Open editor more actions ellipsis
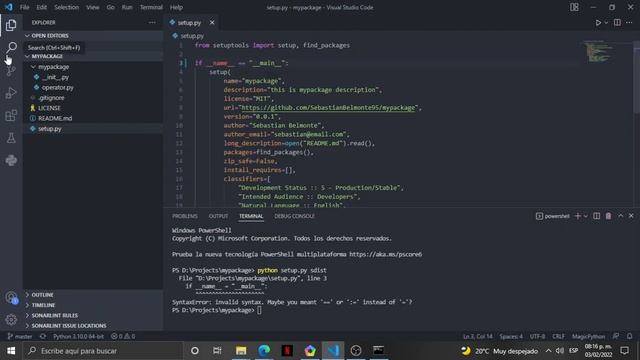Screen dimensions: 640x360 click(629, 22)
